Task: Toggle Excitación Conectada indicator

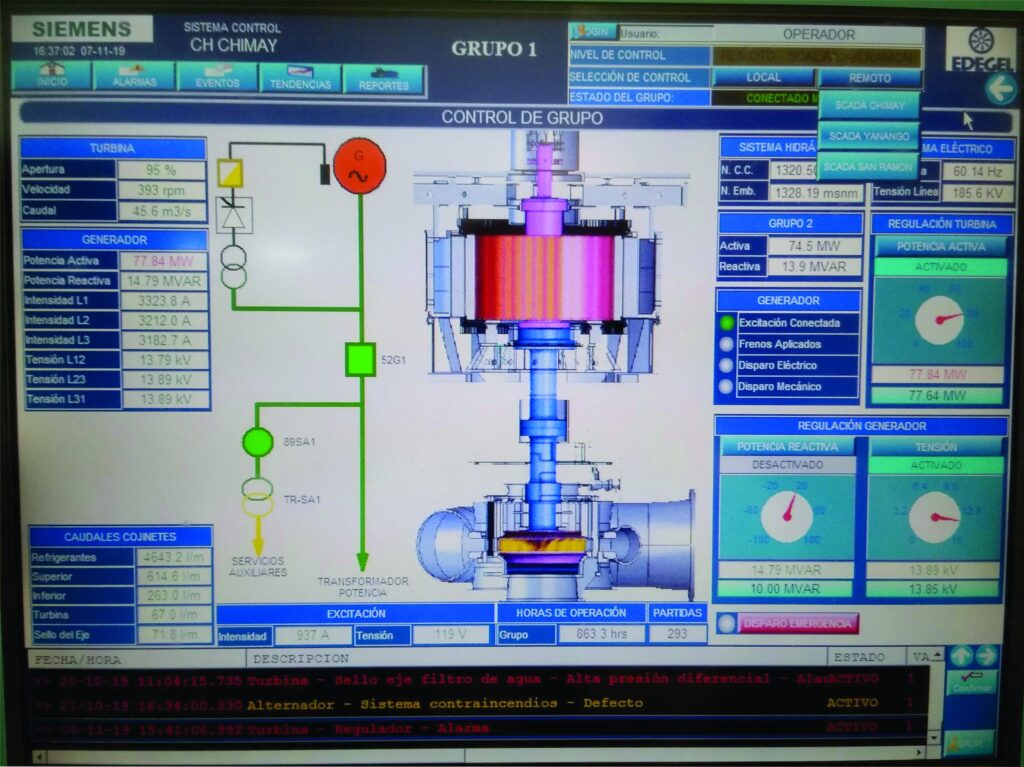Action: click(726, 323)
